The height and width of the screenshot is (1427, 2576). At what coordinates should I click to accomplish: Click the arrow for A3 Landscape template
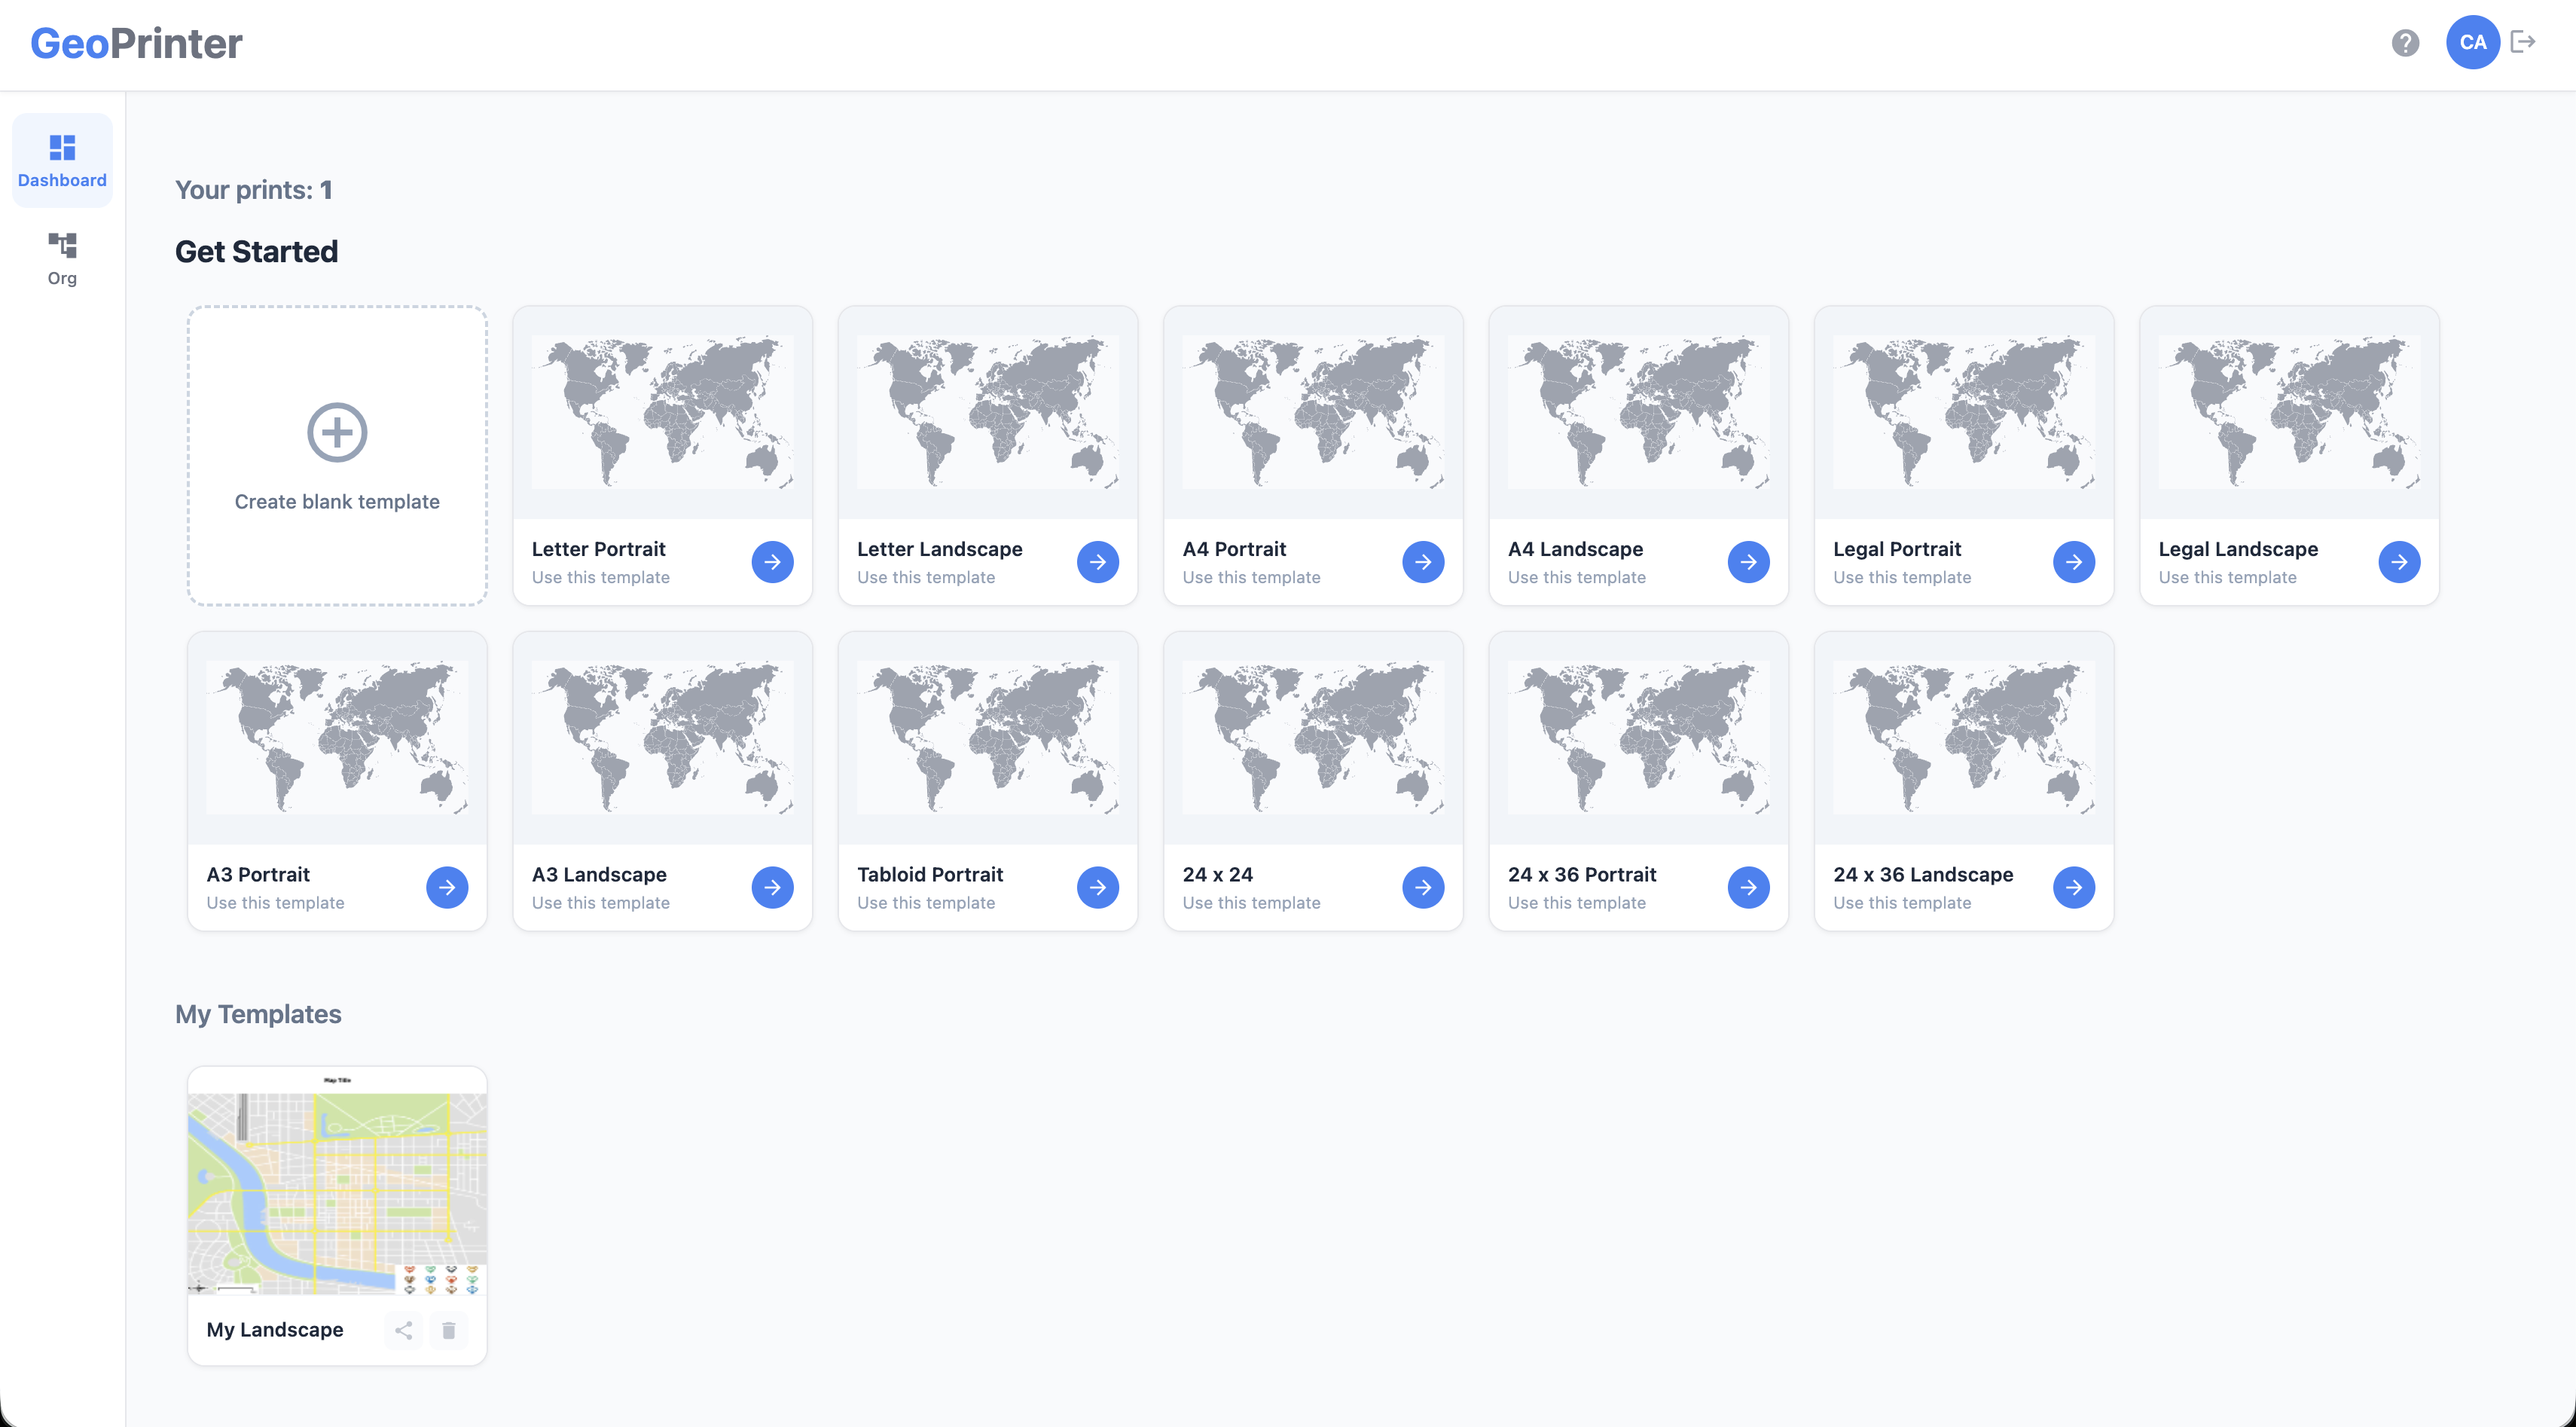(x=772, y=888)
